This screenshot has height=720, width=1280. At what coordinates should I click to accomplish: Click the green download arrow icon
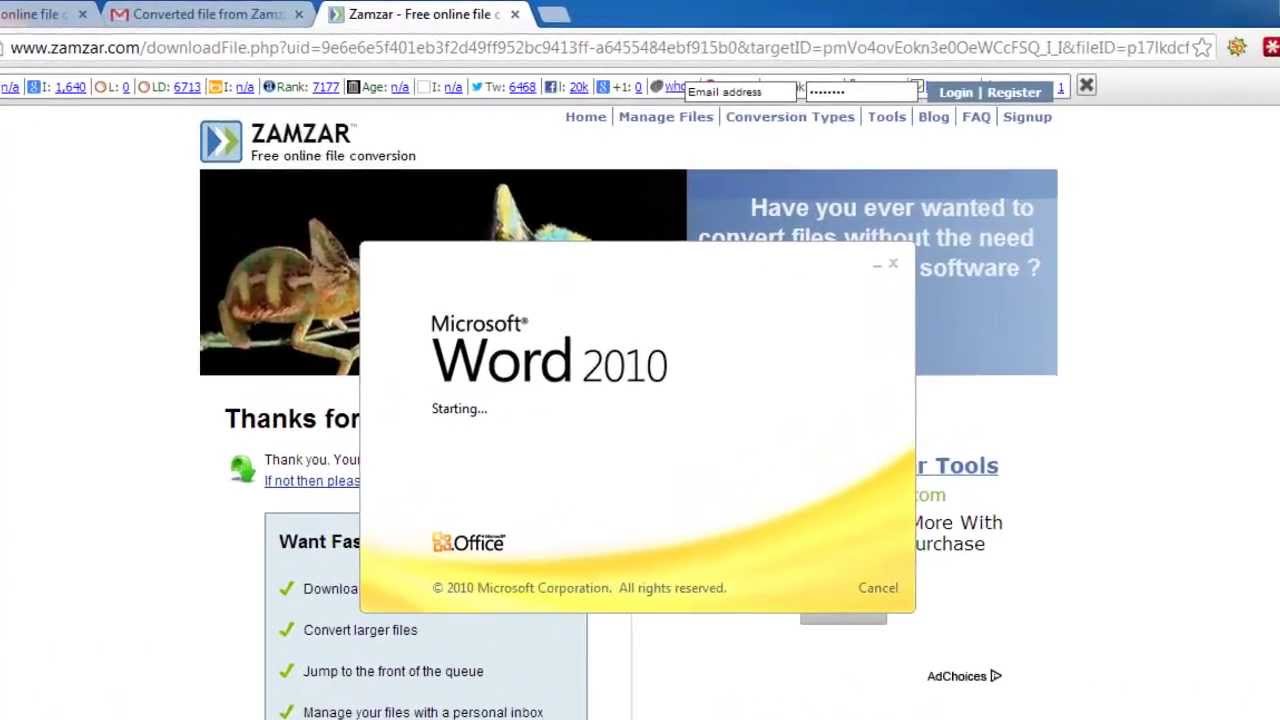tap(242, 468)
